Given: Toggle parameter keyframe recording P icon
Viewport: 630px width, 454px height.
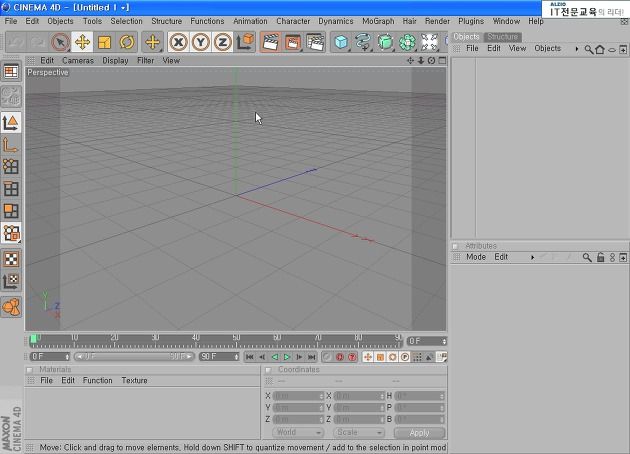Looking at the screenshot, I should click(x=405, y=357).
